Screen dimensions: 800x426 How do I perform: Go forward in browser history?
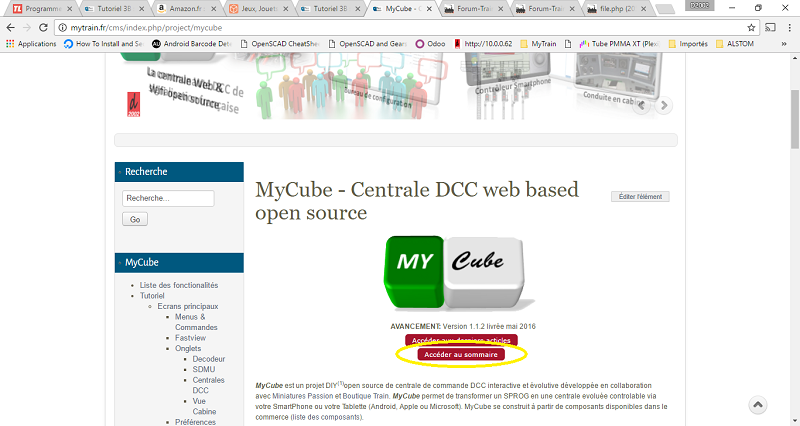coord(27,28)
